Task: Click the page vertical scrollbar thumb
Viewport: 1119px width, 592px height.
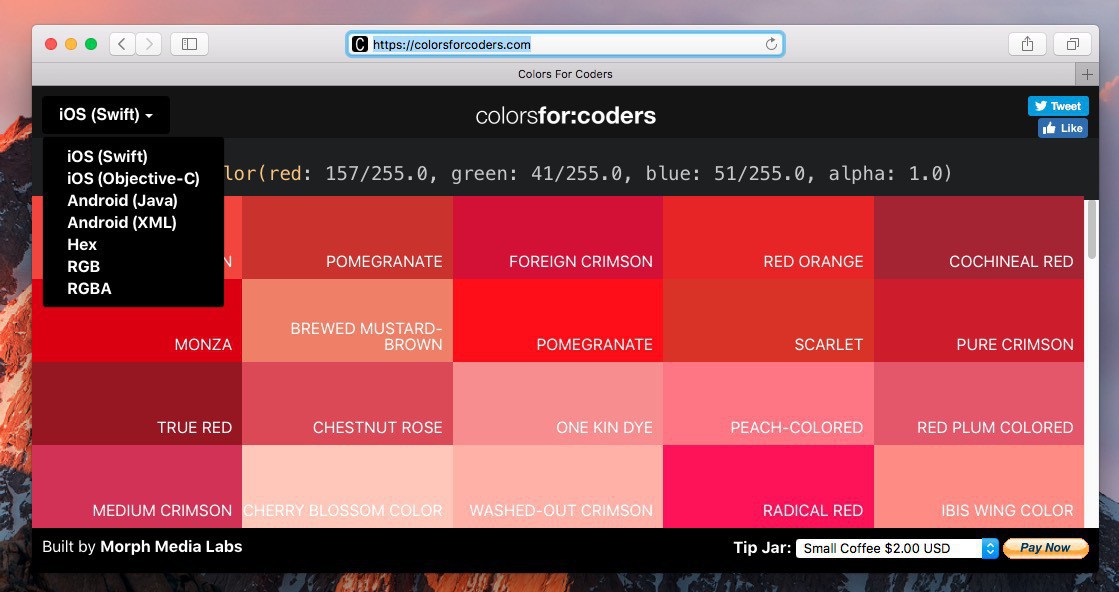Action: (x=1091, y=230)
